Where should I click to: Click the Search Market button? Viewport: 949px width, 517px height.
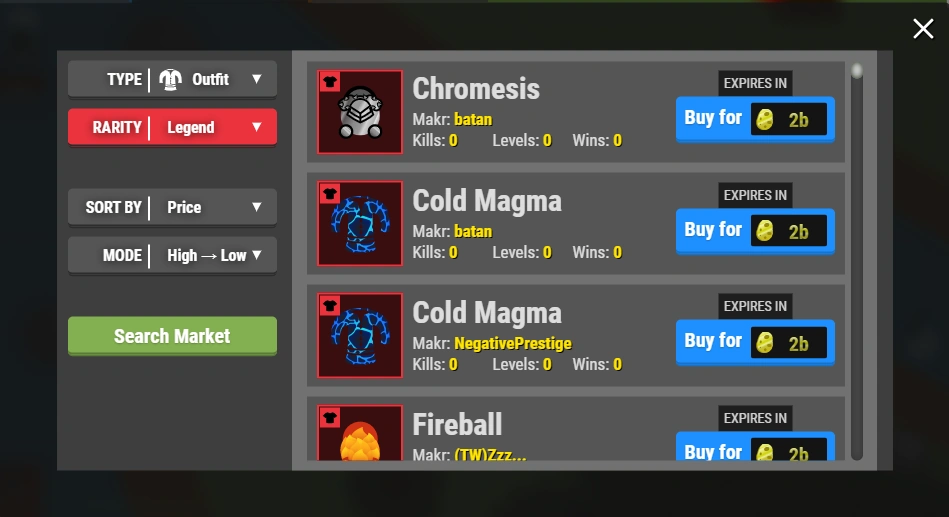[172, 336]
